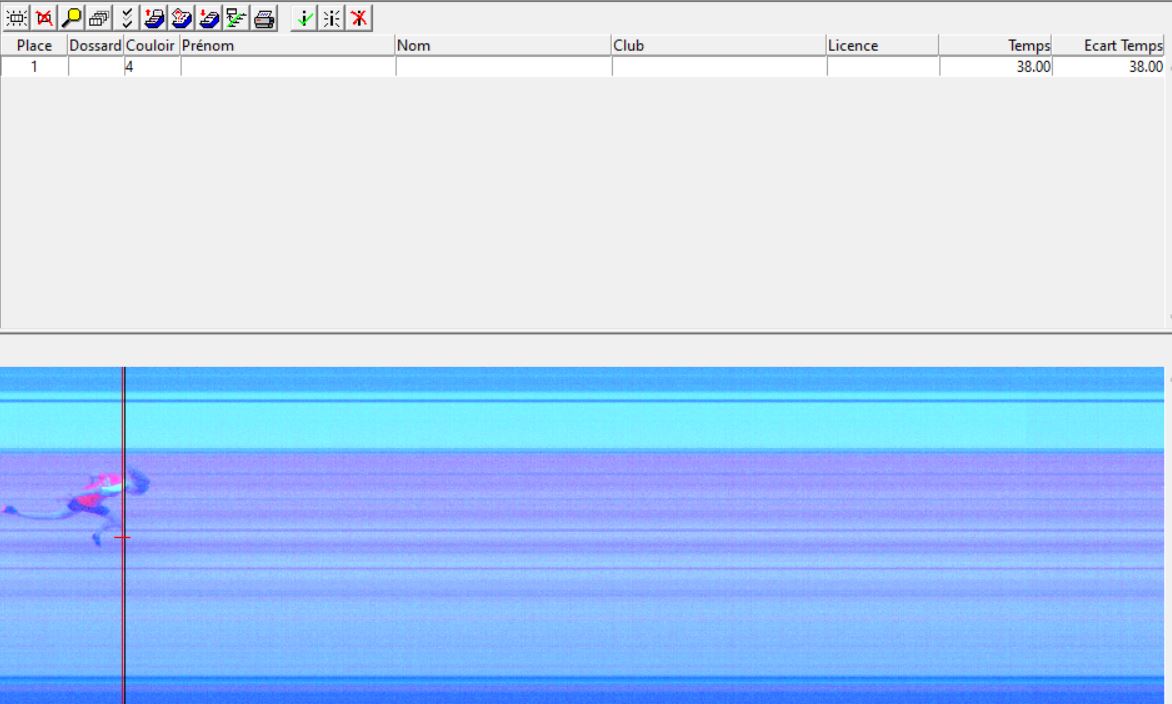Click the stacked rows duplicate icon
Image resolution: width=1172 pixels, height=704 pixels.
coord(99,18)
